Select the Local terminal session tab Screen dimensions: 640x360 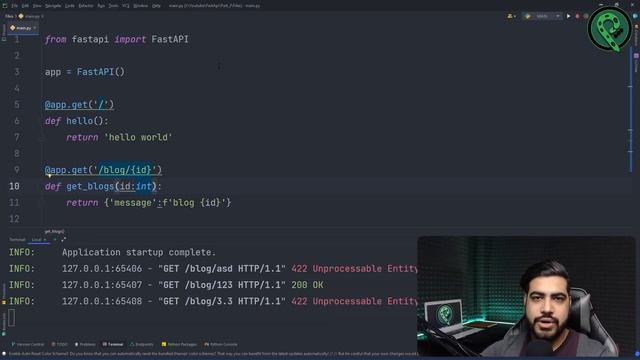pyautogui.click(x=38, y=240)
